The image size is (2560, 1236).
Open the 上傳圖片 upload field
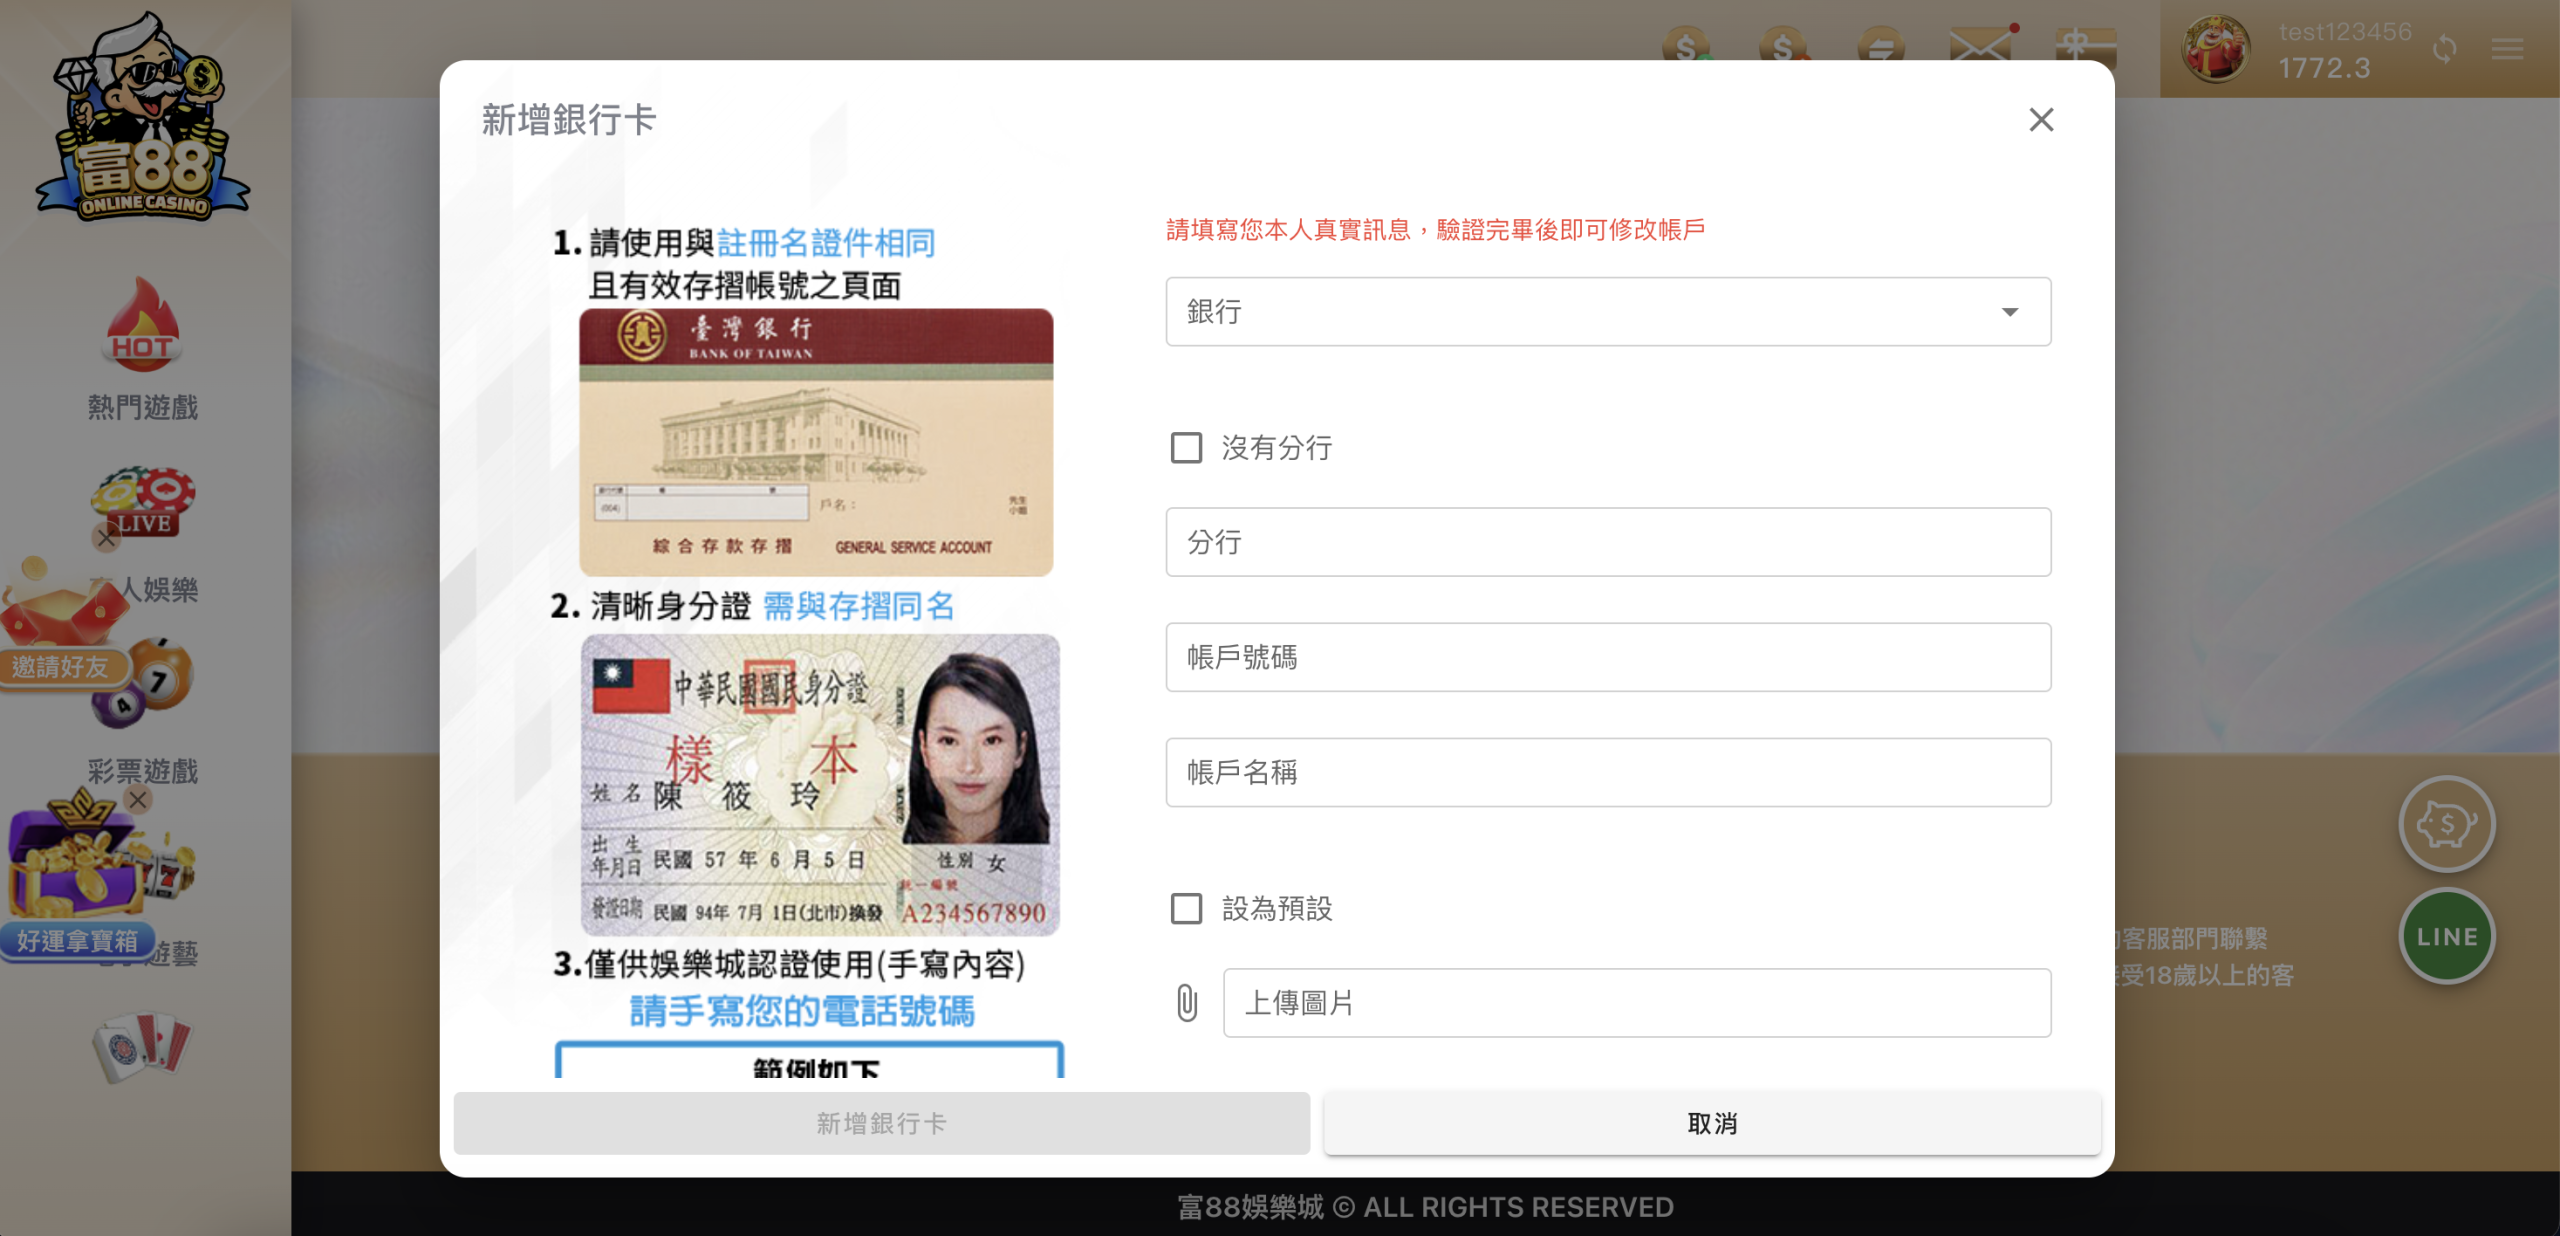pos(1637,1003)
